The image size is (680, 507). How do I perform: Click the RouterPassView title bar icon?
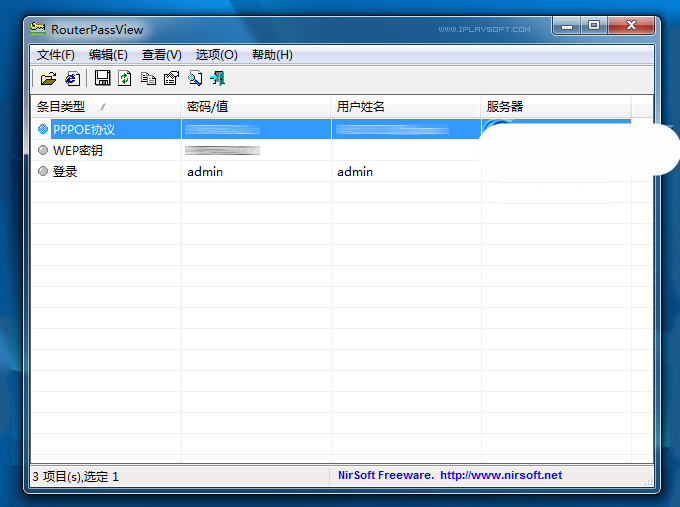pyautogui.click(x=38, y=29)
